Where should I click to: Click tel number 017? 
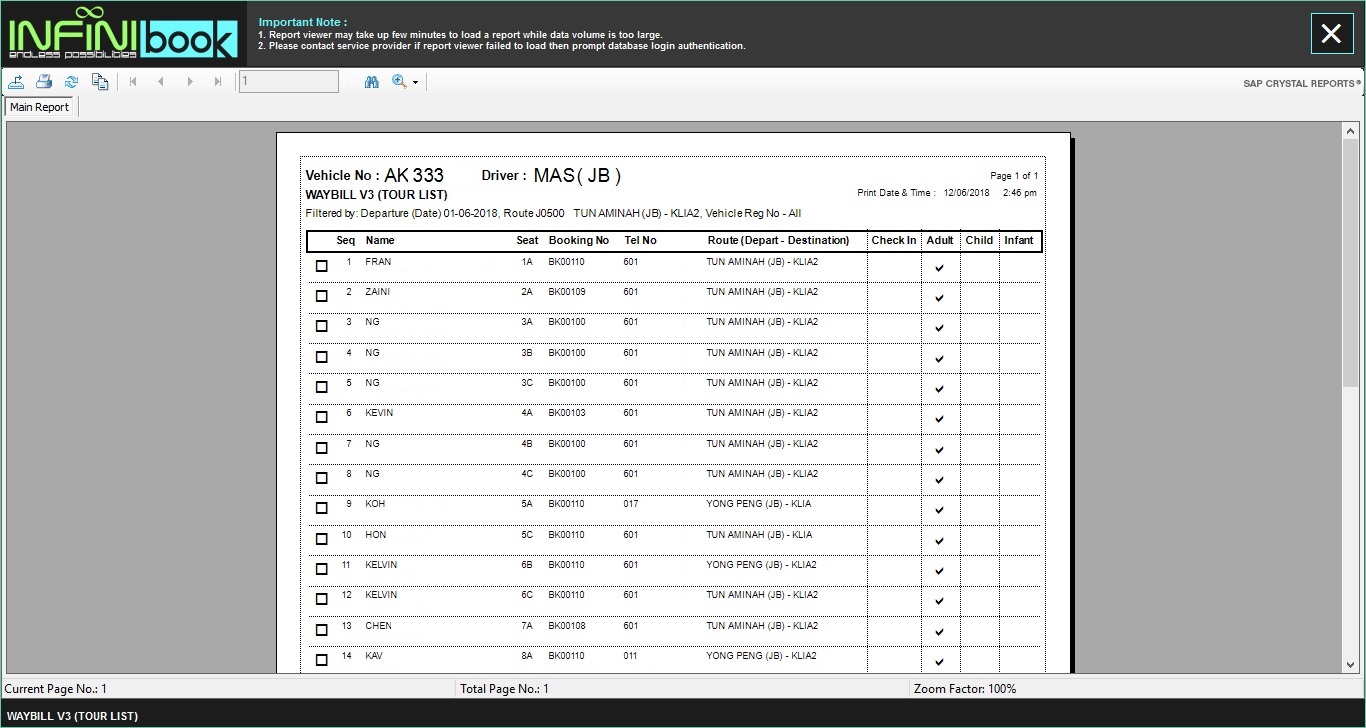[x=631, y=504]
